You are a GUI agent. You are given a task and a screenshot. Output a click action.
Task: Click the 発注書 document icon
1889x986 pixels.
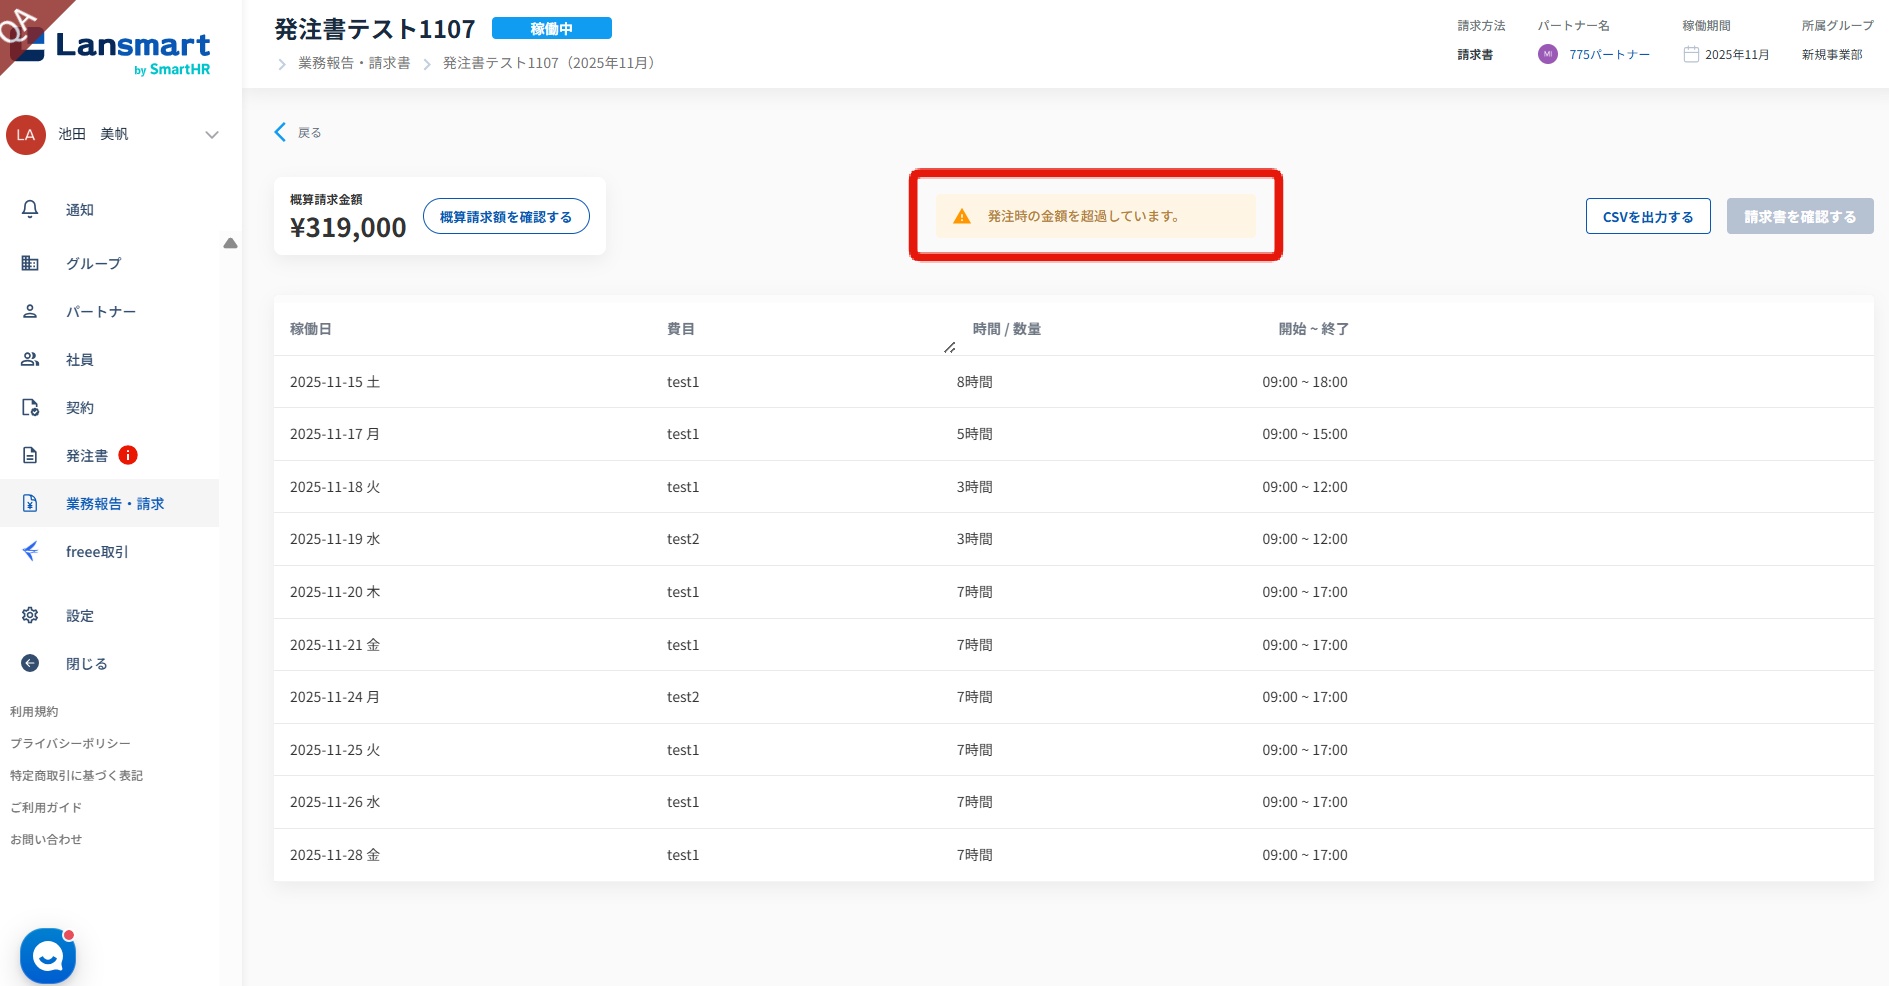point(30,455)
